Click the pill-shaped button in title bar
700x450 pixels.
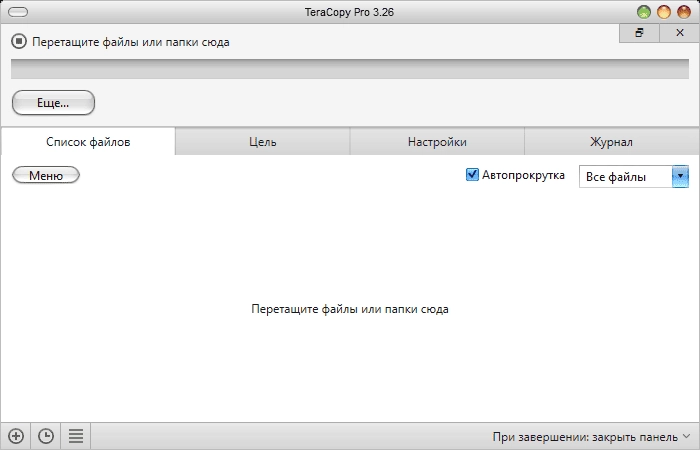18,12
